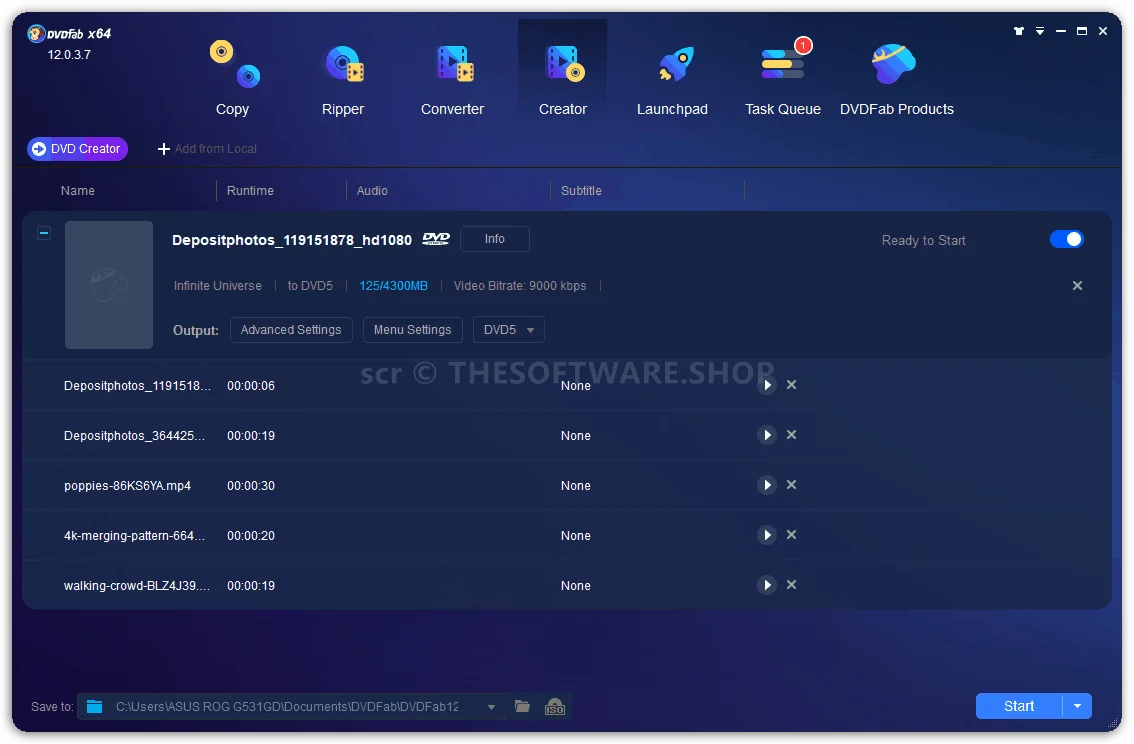
Task: Click the DVD format logo icon
Action: click(x=436, y=239)
